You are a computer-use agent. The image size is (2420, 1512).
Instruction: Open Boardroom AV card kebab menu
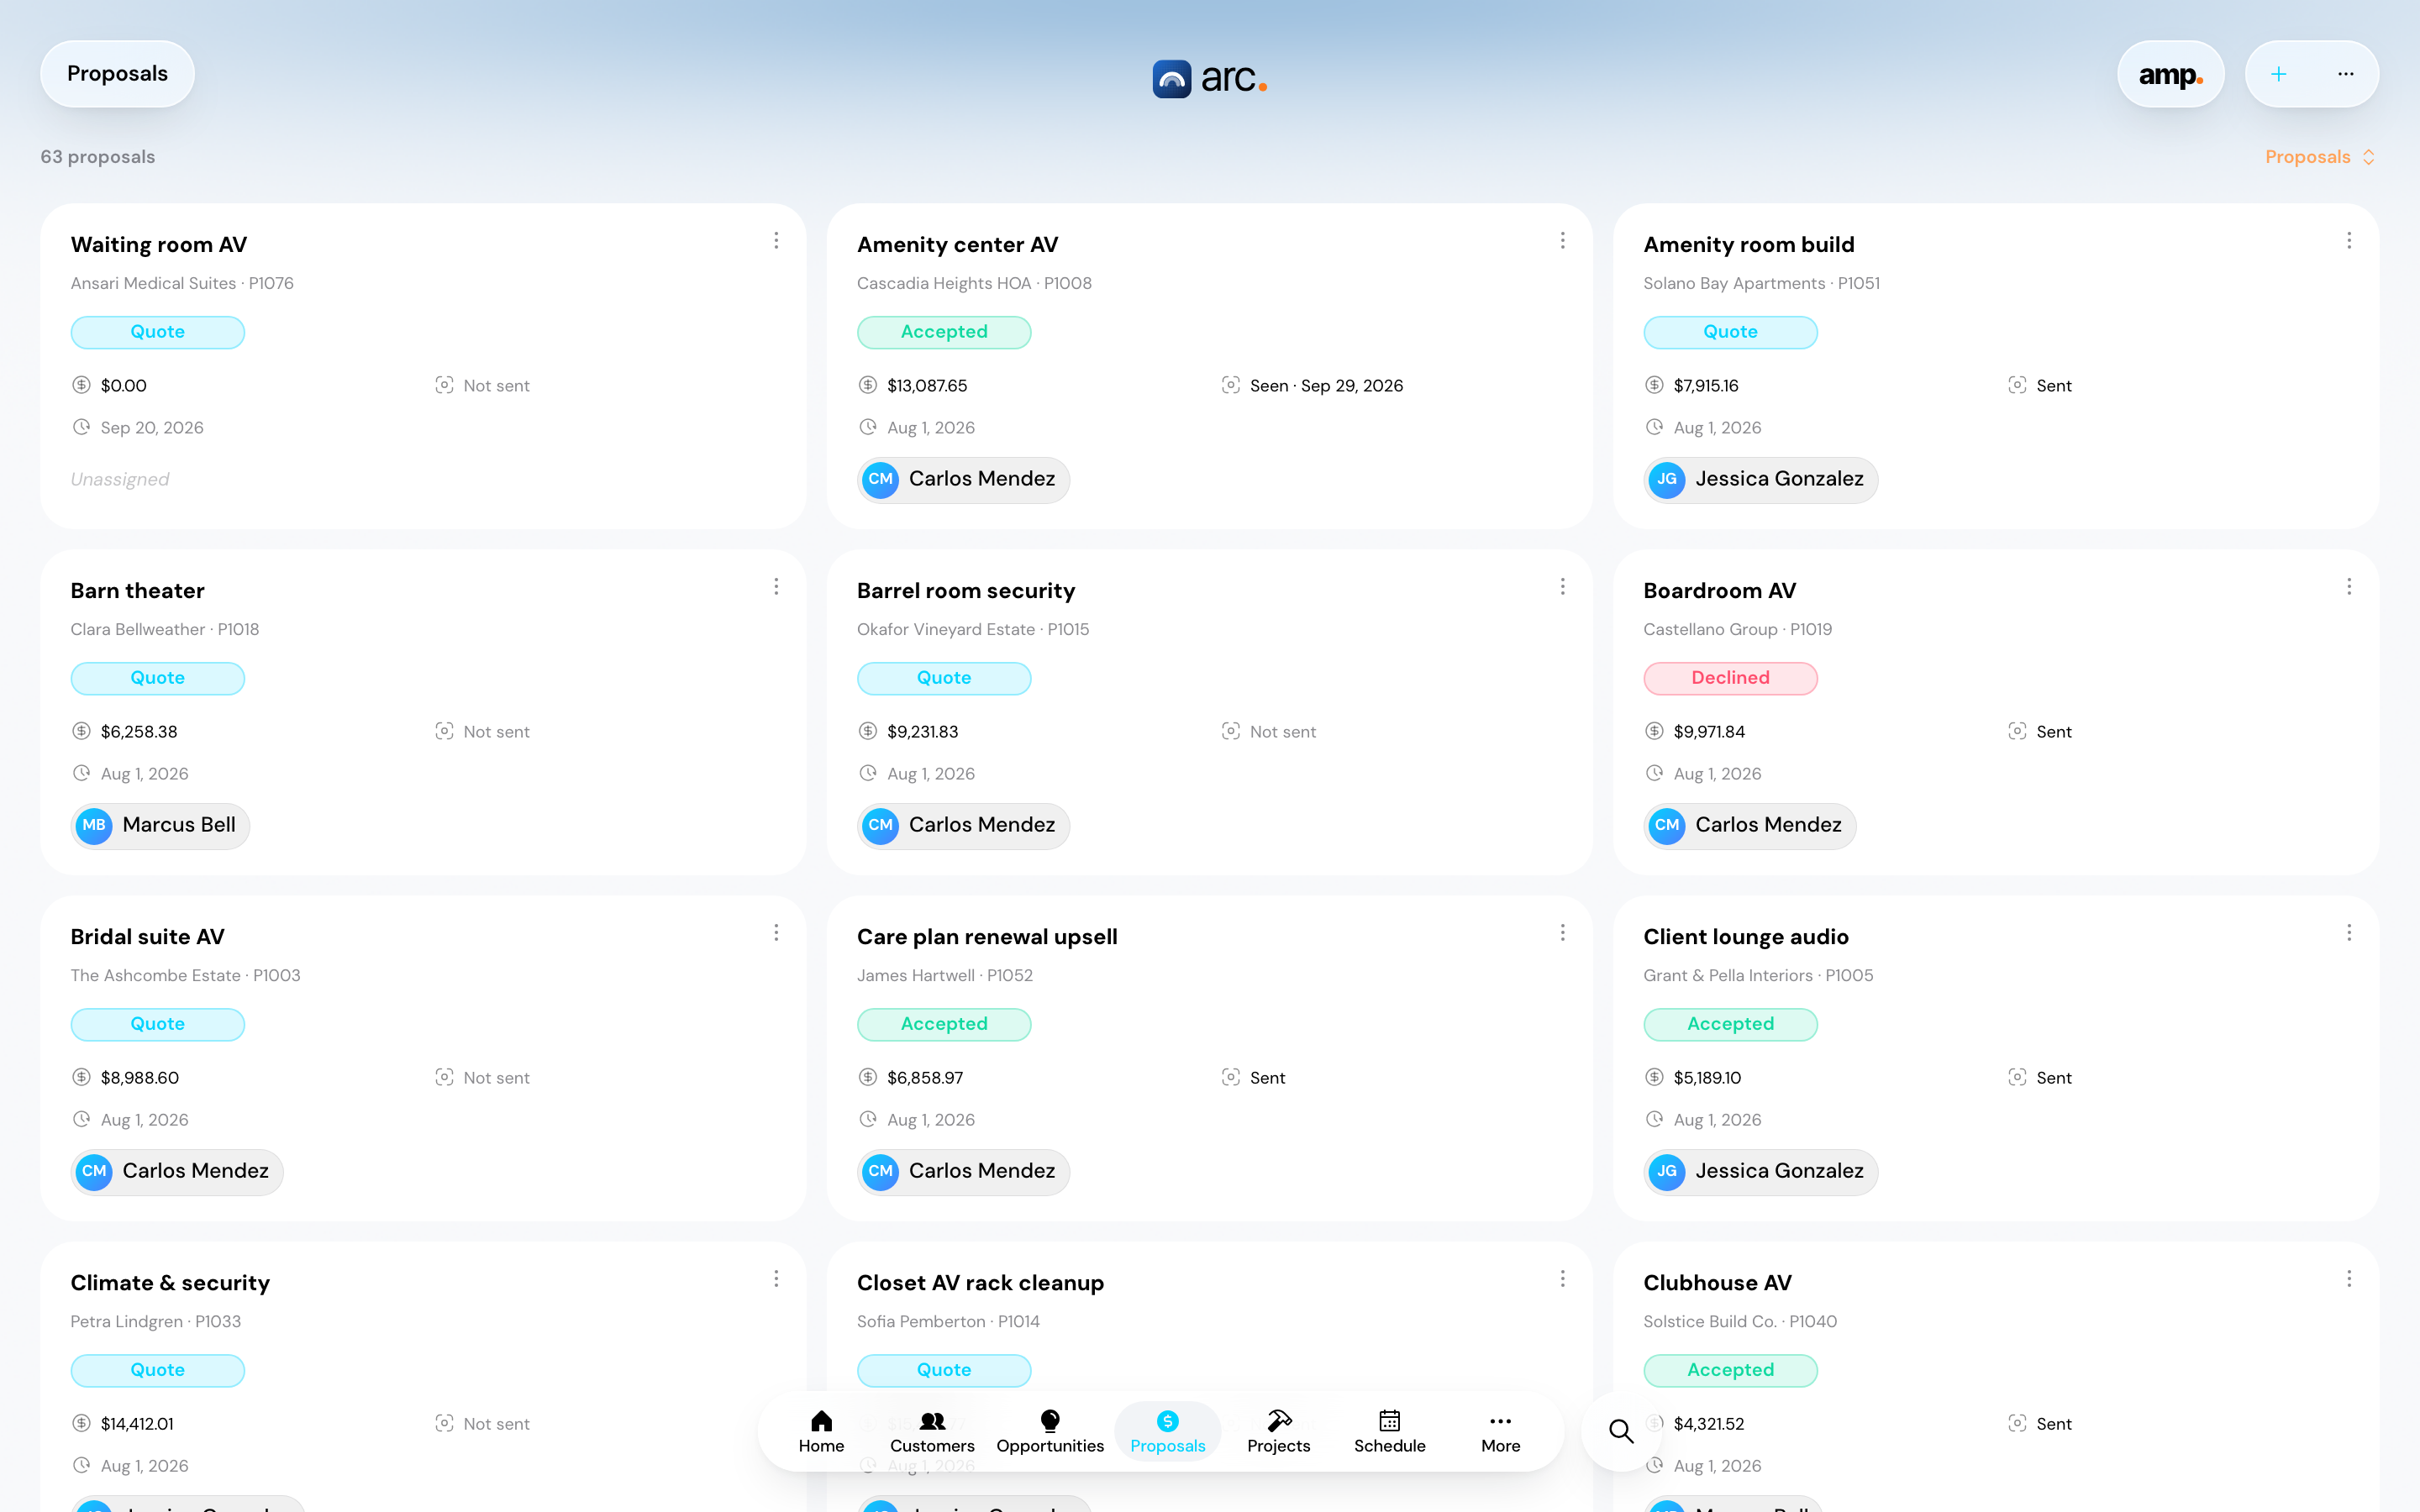point(2349,587)
